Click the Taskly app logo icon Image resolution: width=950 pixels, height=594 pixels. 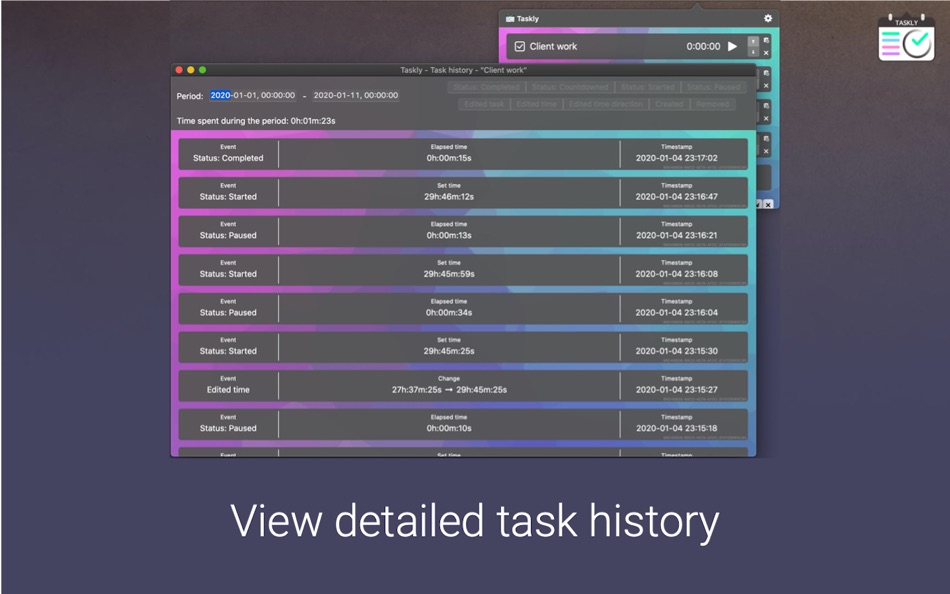[906, 37]
